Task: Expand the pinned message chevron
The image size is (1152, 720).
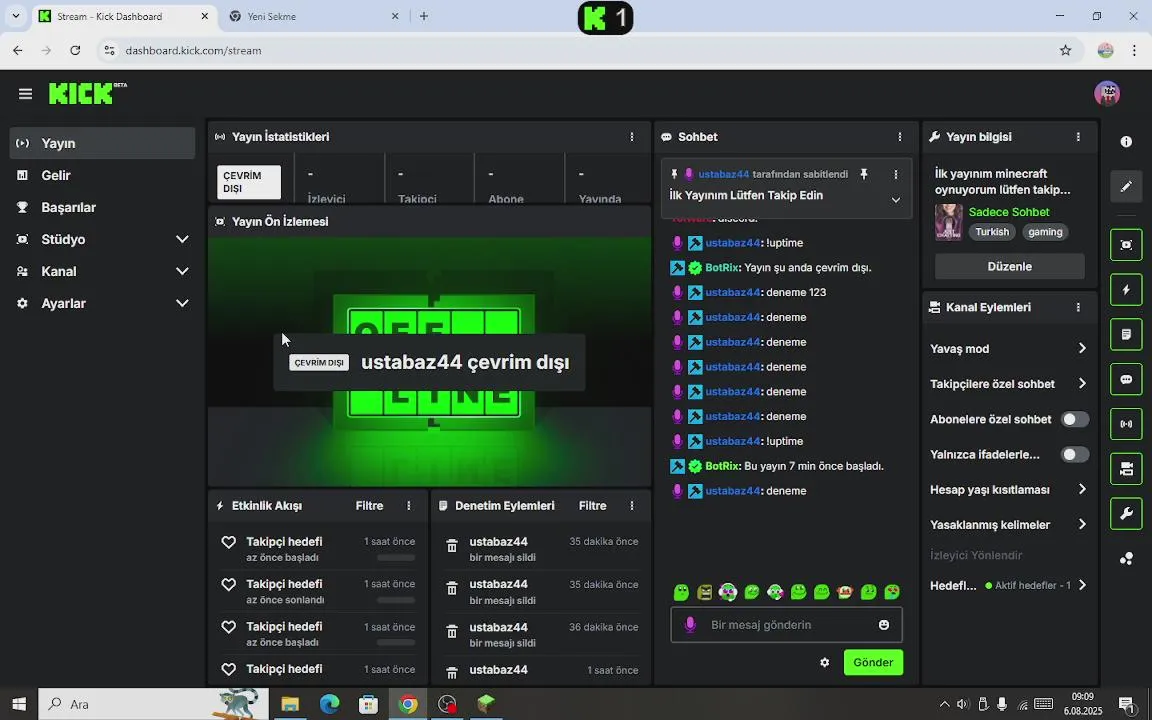Action: tap(896, 200)
